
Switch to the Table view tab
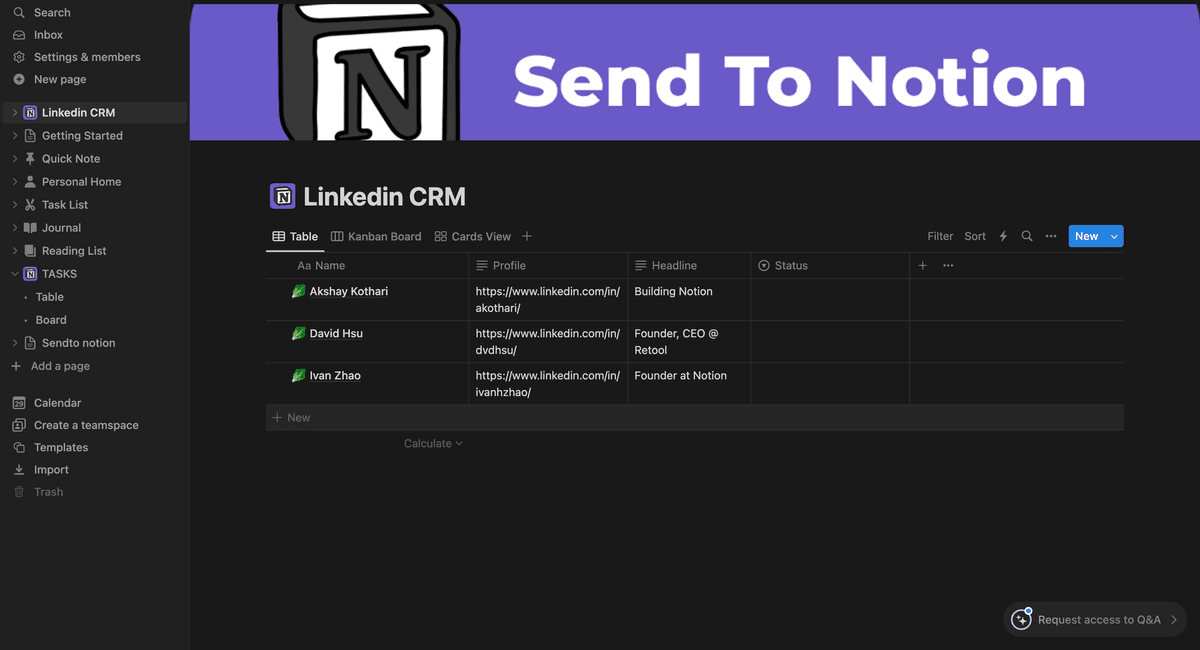(x=295, y=237)
